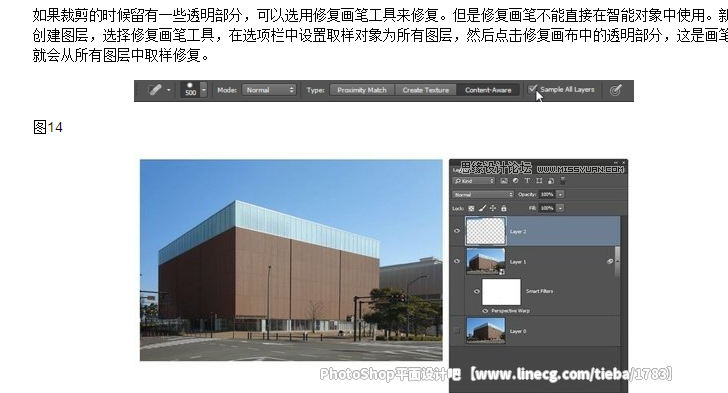Click the Perspective Warp filter entry
The width and height of the screenshot is (728, 393).
(510, 311)
